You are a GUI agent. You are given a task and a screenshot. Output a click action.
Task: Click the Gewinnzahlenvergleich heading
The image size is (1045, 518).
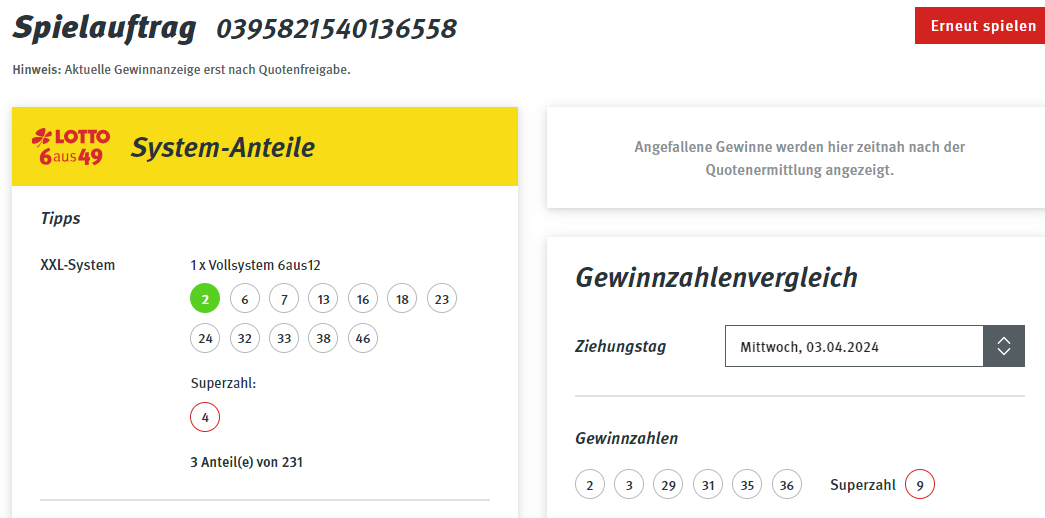pyautogui.click(x=716, y=277)
